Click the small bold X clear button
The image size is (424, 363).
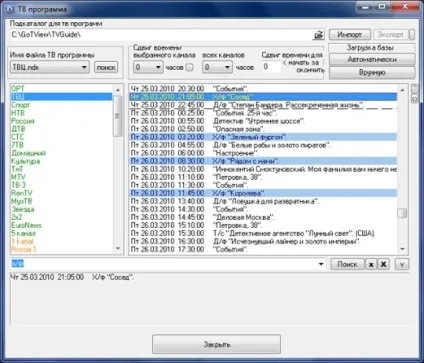[x=384, y=264]
